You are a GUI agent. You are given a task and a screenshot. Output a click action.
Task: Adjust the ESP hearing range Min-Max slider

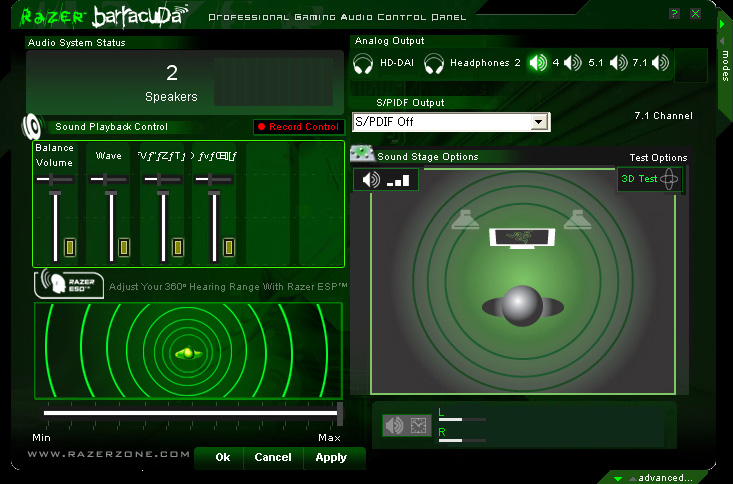click(192, 413)
